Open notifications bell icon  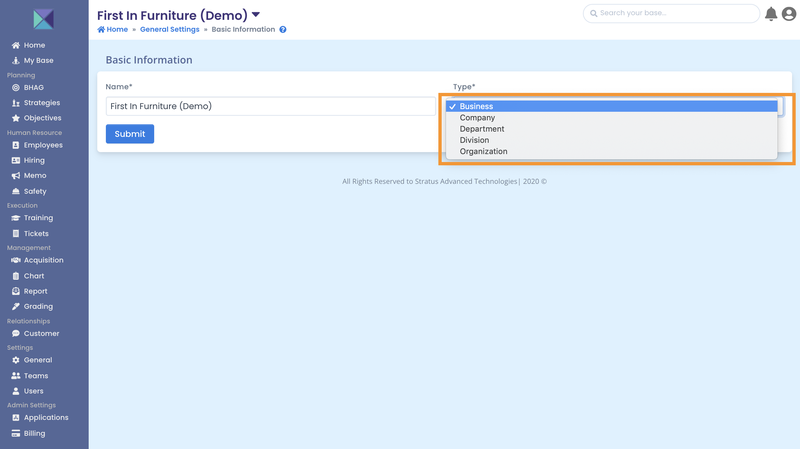(x=771, y=14)
